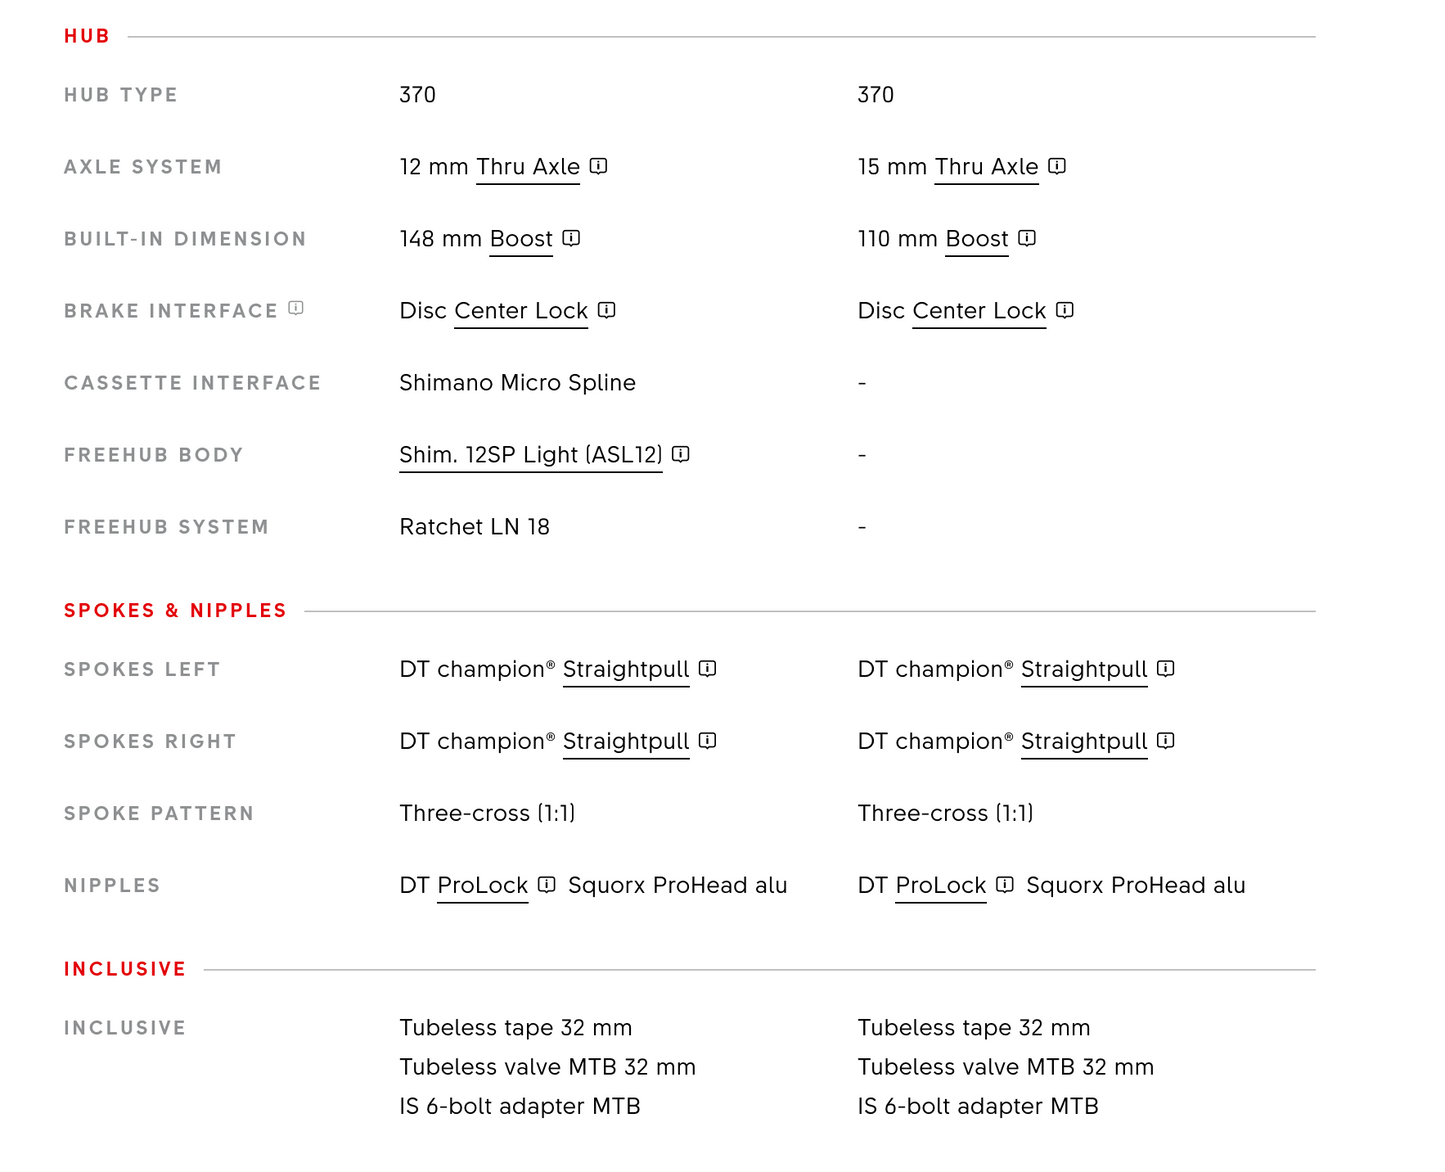1445x1172 pixels.
Task: Follow the 148 mm Boost link
Action: click(521, 239)
